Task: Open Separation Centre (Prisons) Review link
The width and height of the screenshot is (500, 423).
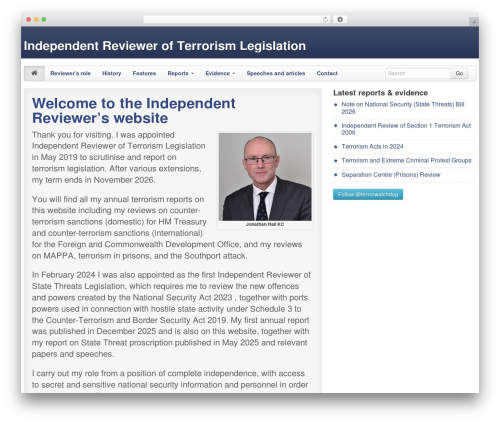Action: pyautogui.click(x=391, y=175)
